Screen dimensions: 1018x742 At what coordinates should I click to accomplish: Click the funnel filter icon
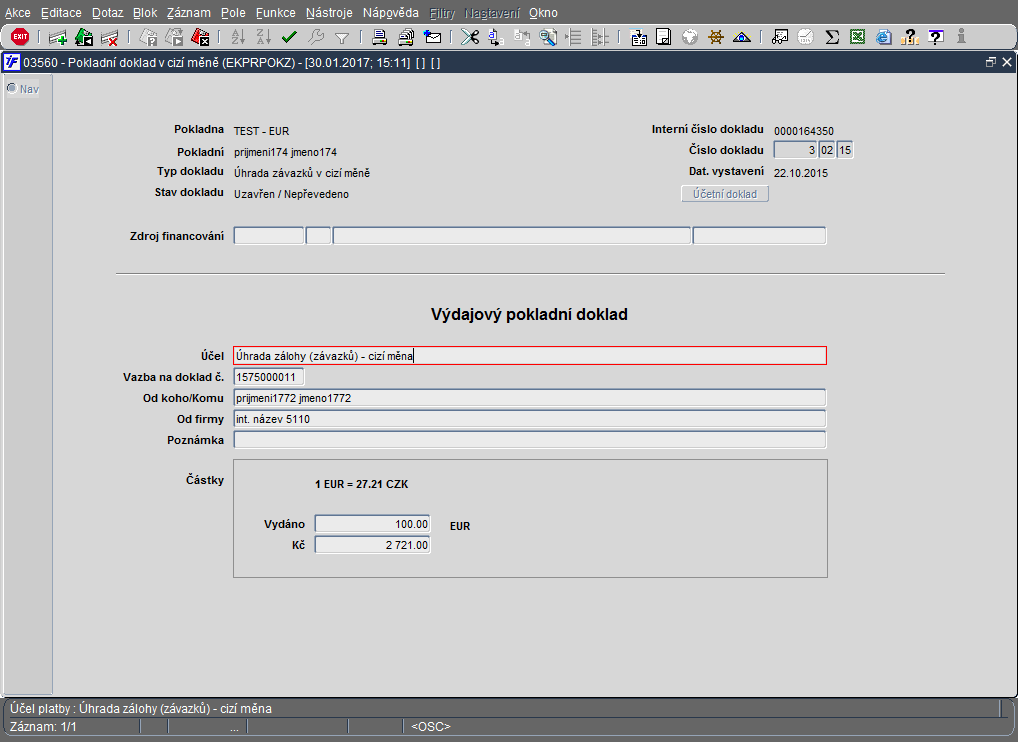coord(341,38)
